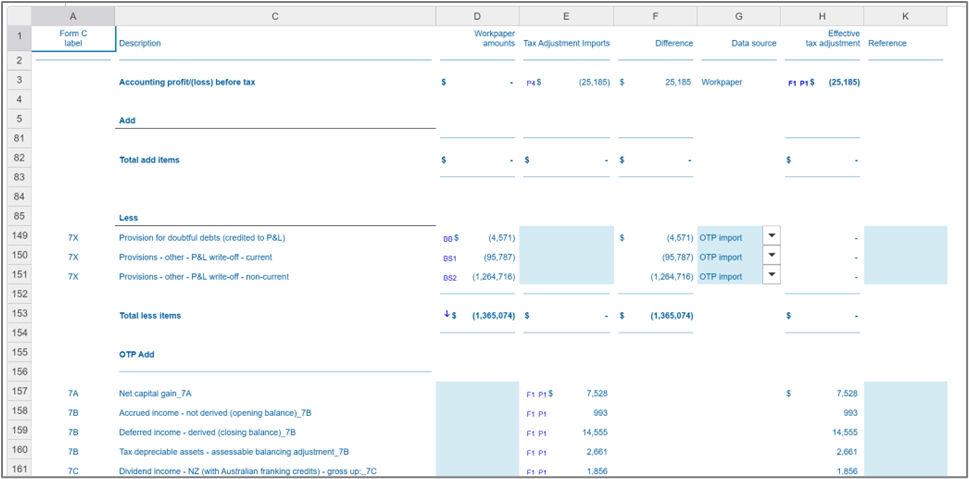Click the BB link in row 149
The height and width of the screenshot is (479, 969).
(447, 238)
